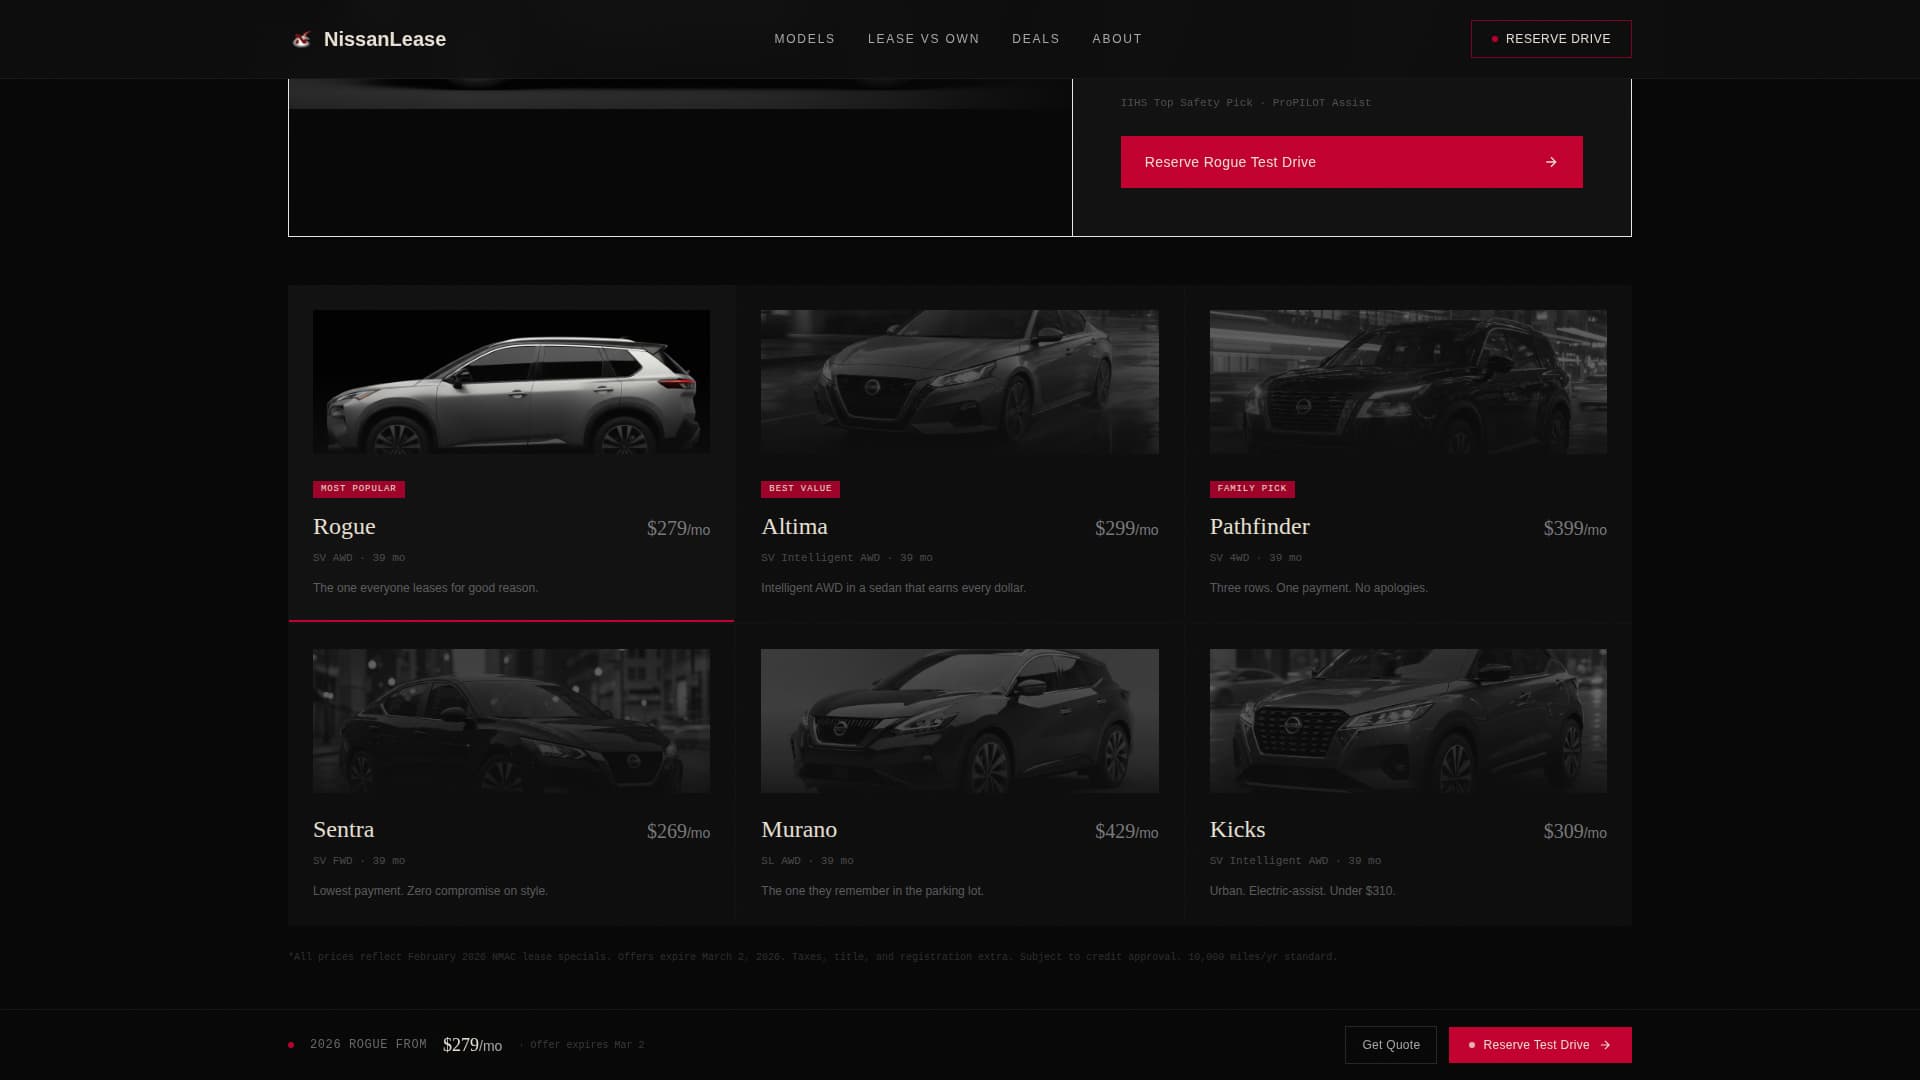This screenshot has width=1920, height=1080.
Task: Click the "SV Intelligent AWD · 39 mo" Altima trim text
Action: tap(846, 558)
